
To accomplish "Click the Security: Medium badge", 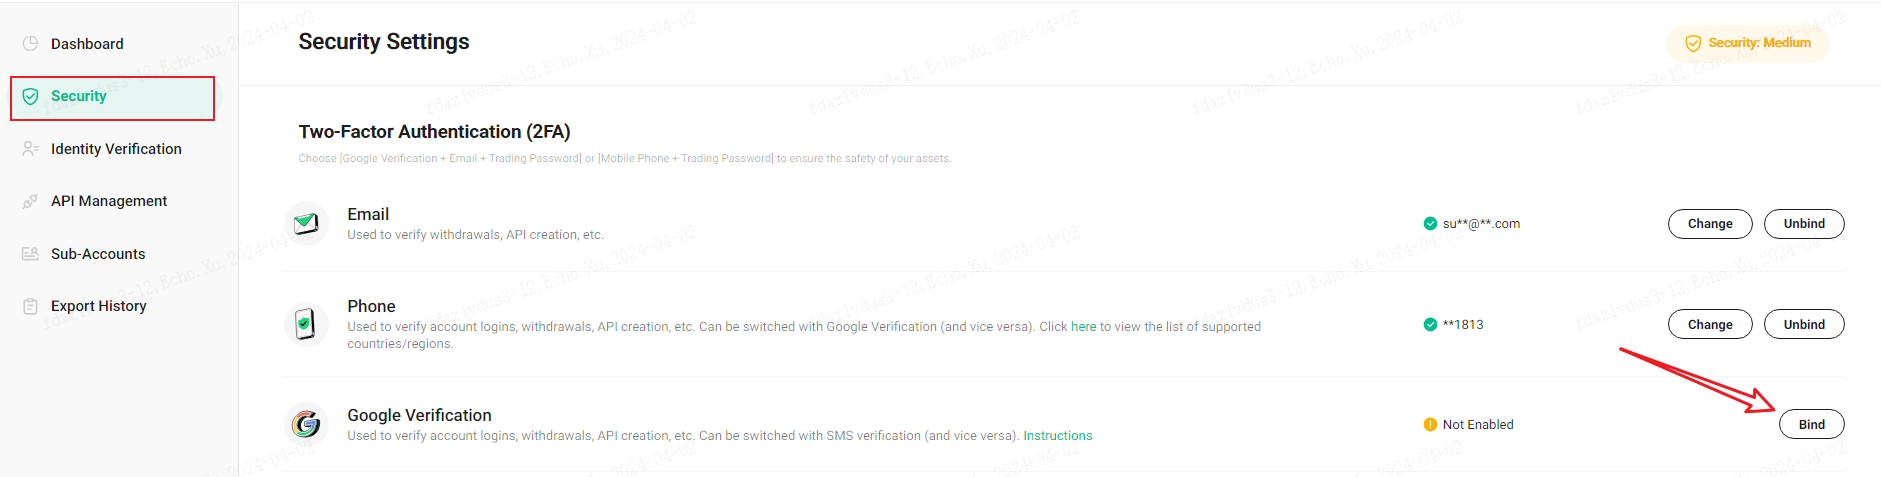I will 1748,43.
